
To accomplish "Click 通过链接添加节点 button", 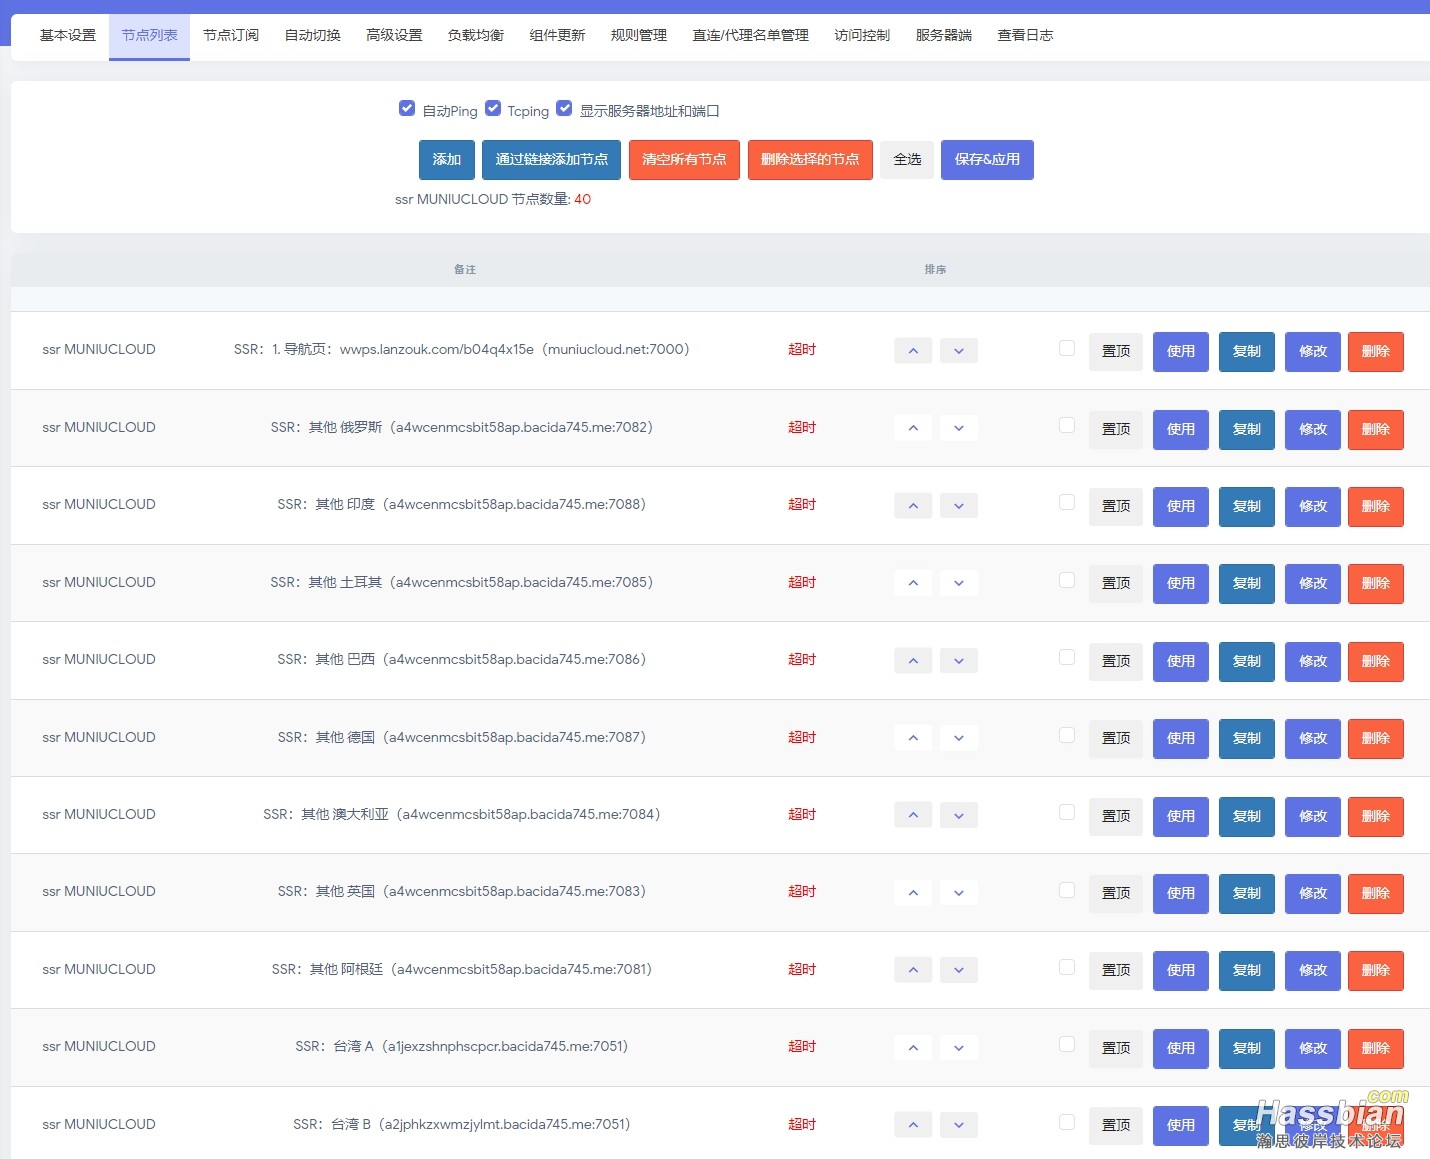I will 552,160.
